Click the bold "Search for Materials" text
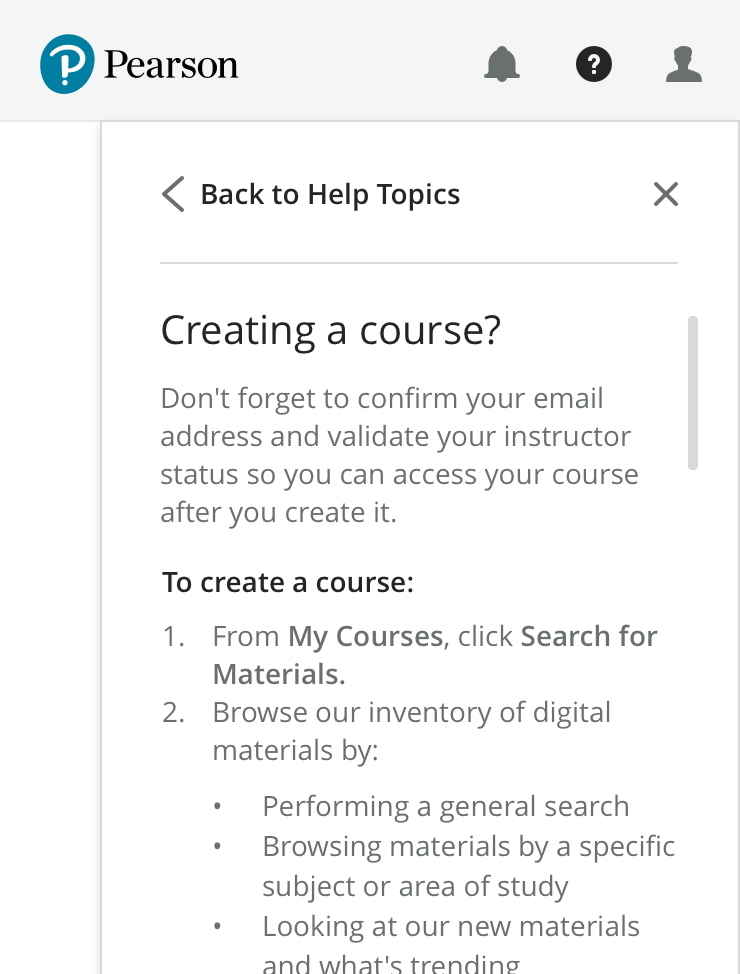Image resolution: width=740 pixels, height=974 pixels. tap(589, 636)
